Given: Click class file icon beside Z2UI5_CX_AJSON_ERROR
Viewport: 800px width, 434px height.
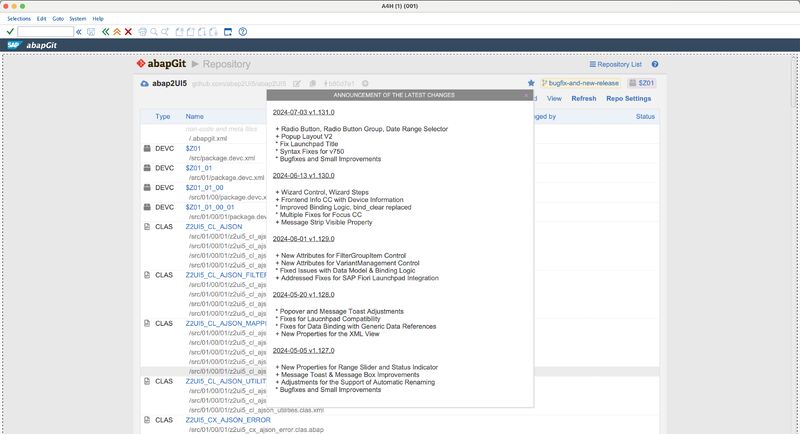Looking at the screenshot, I should click(x=147, y=420).
